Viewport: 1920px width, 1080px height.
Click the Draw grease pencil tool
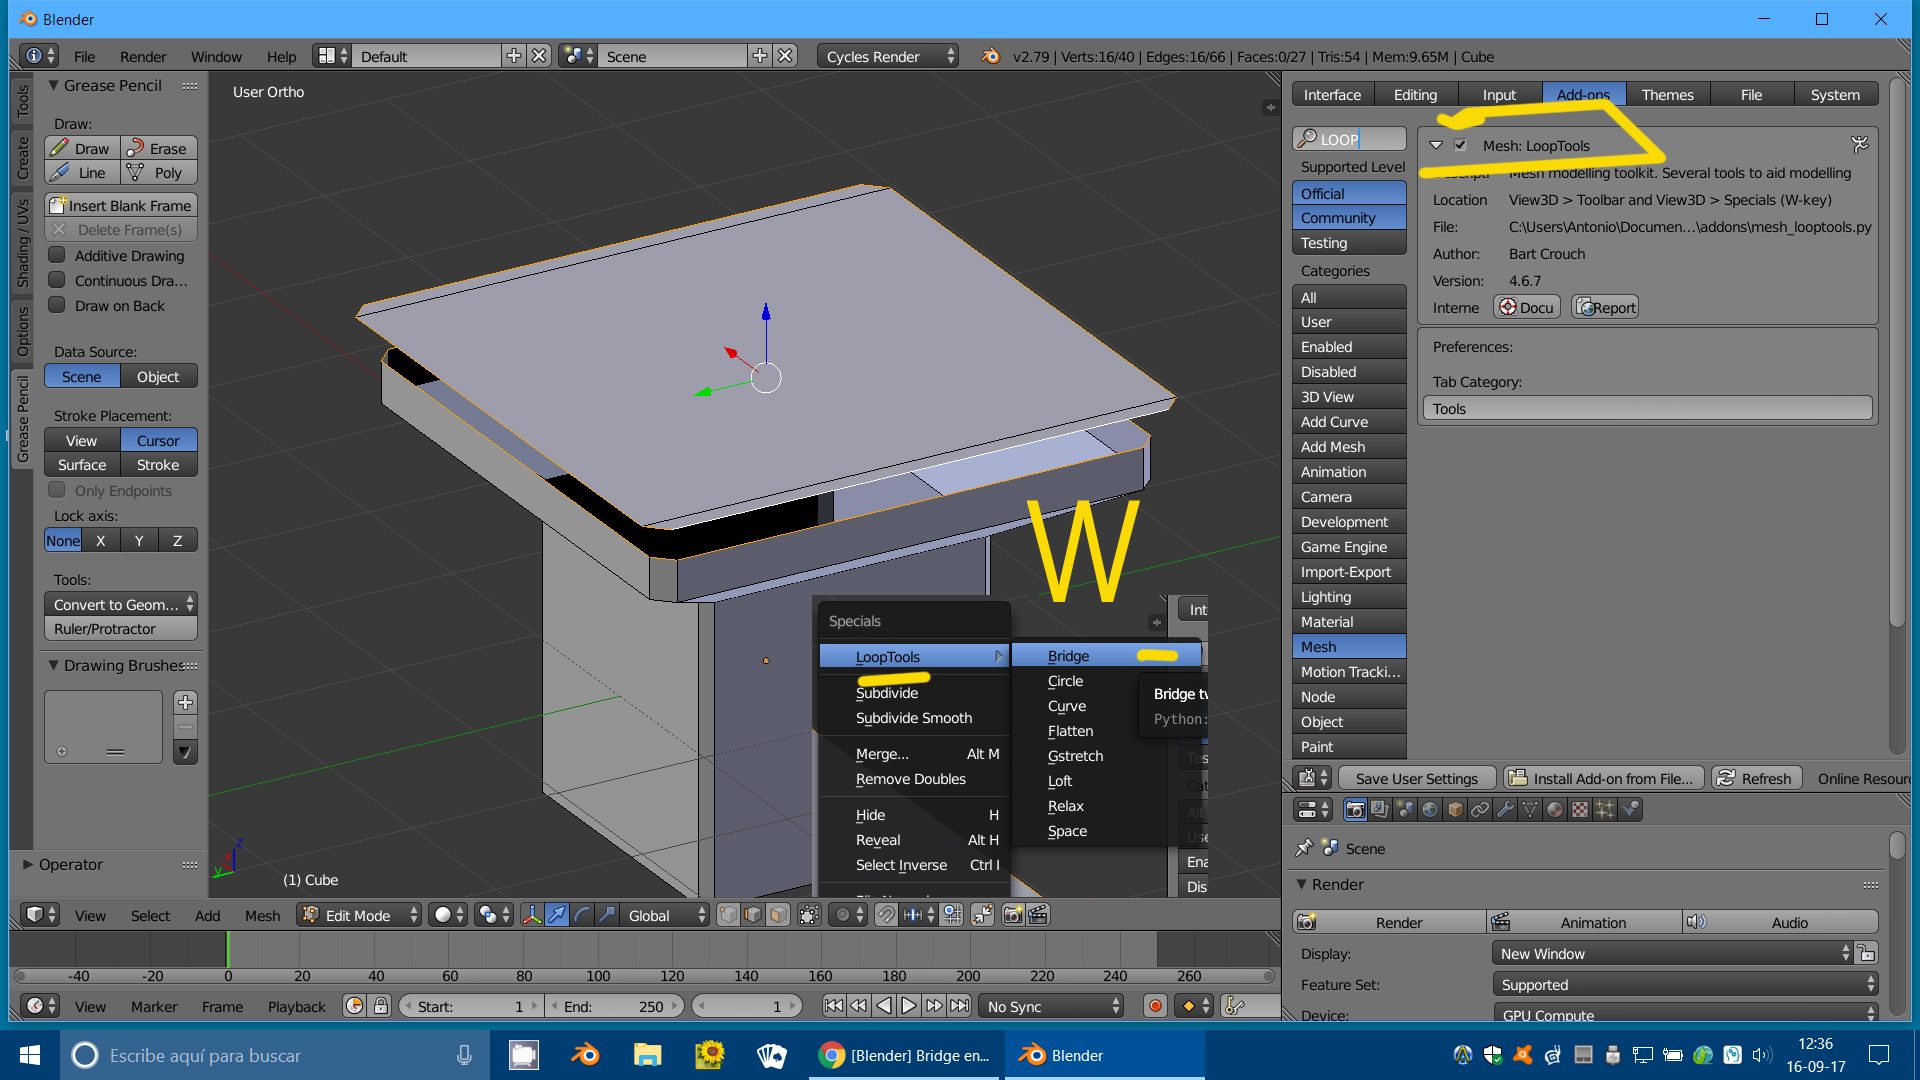coord(82,148)
